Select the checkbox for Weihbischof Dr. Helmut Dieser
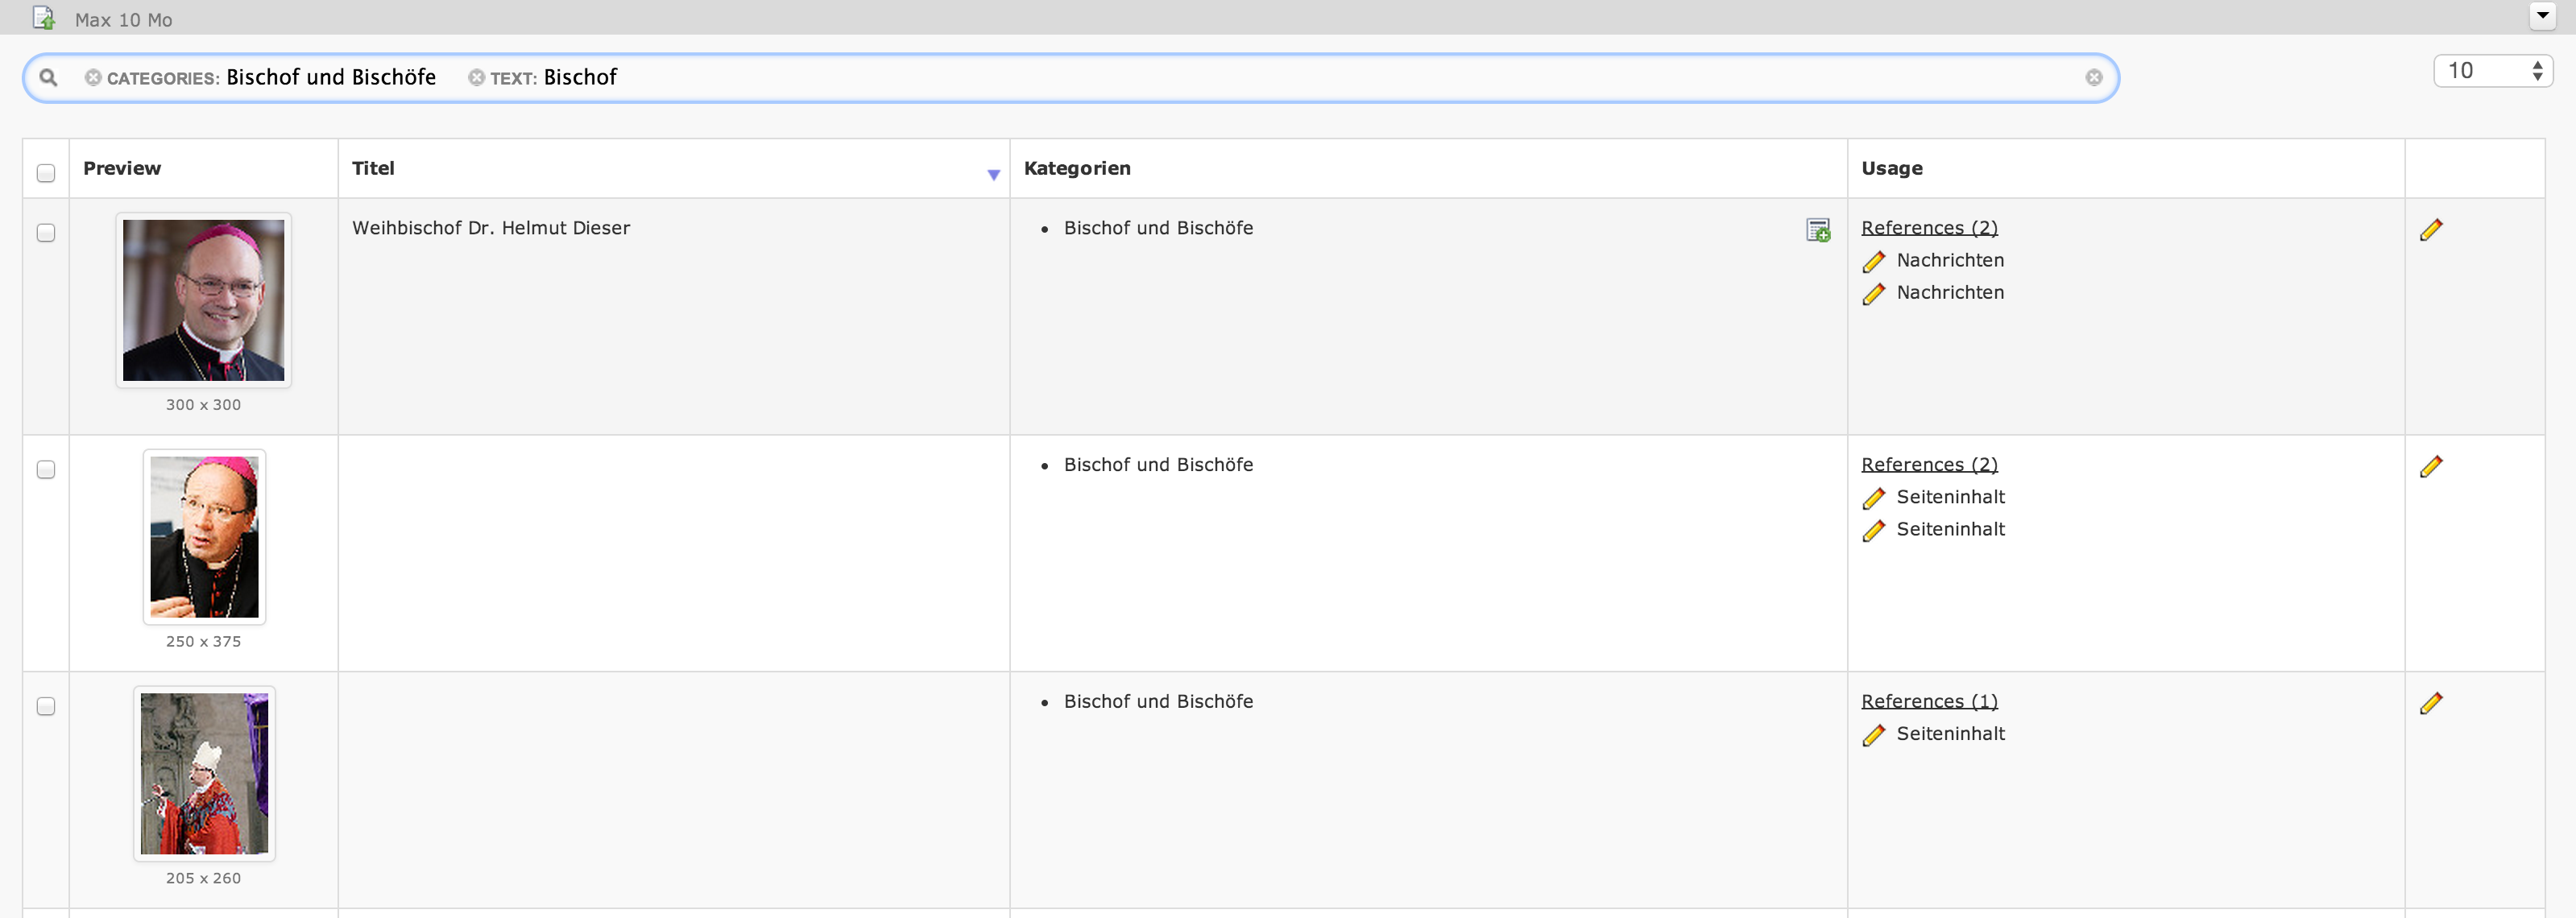The width and height of the screenshot is (2576, 918). pyautogui.click(x=46, y=233)
